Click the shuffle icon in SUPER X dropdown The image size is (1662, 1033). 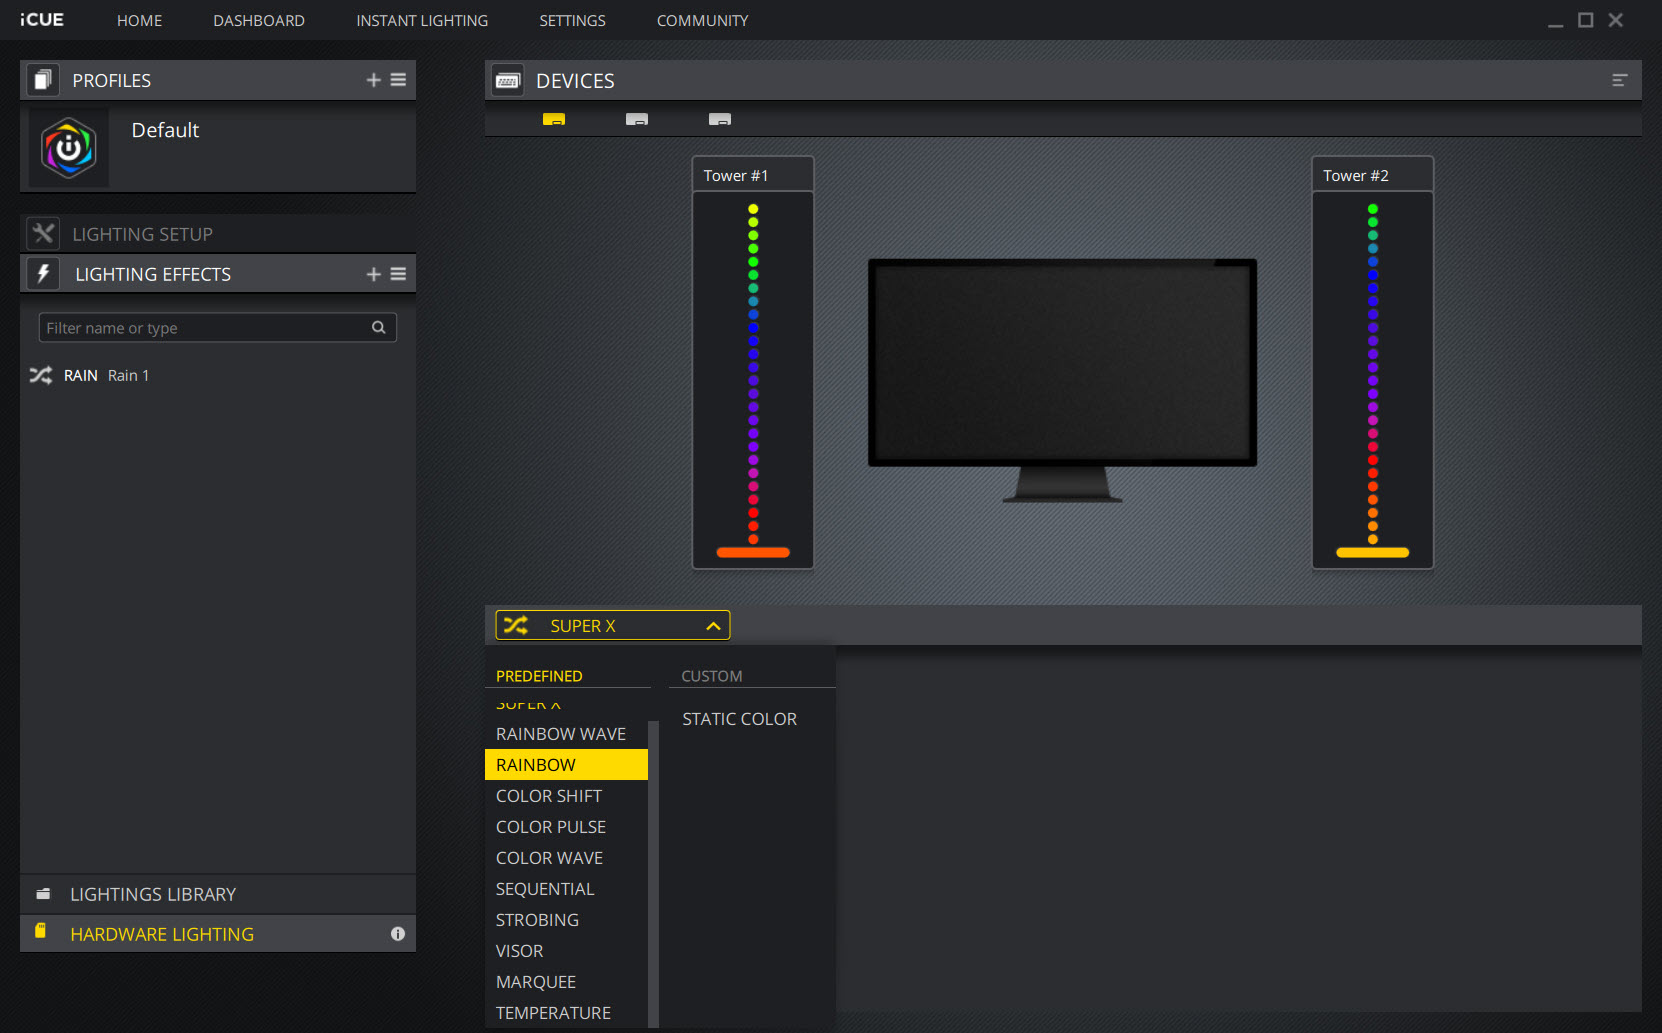[515, 625]
